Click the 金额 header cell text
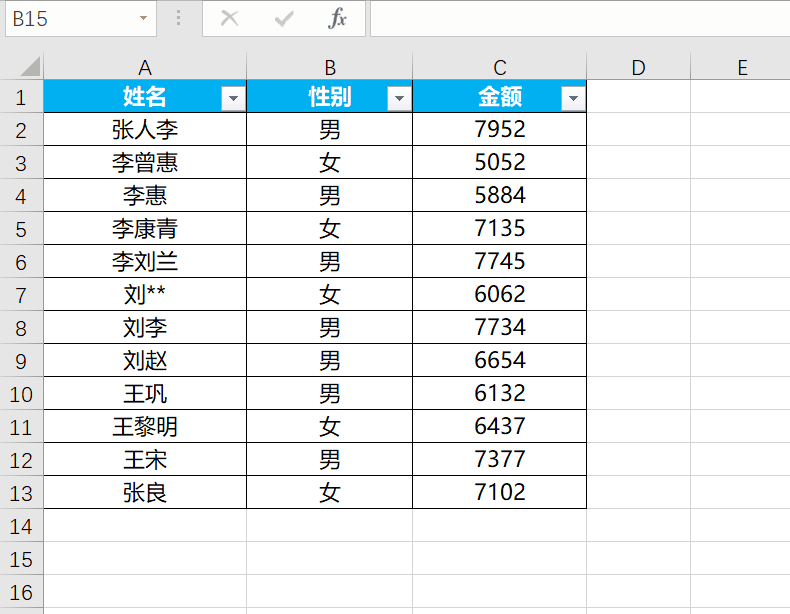Screen dimensions: 790x614 [x=500, y=96]
